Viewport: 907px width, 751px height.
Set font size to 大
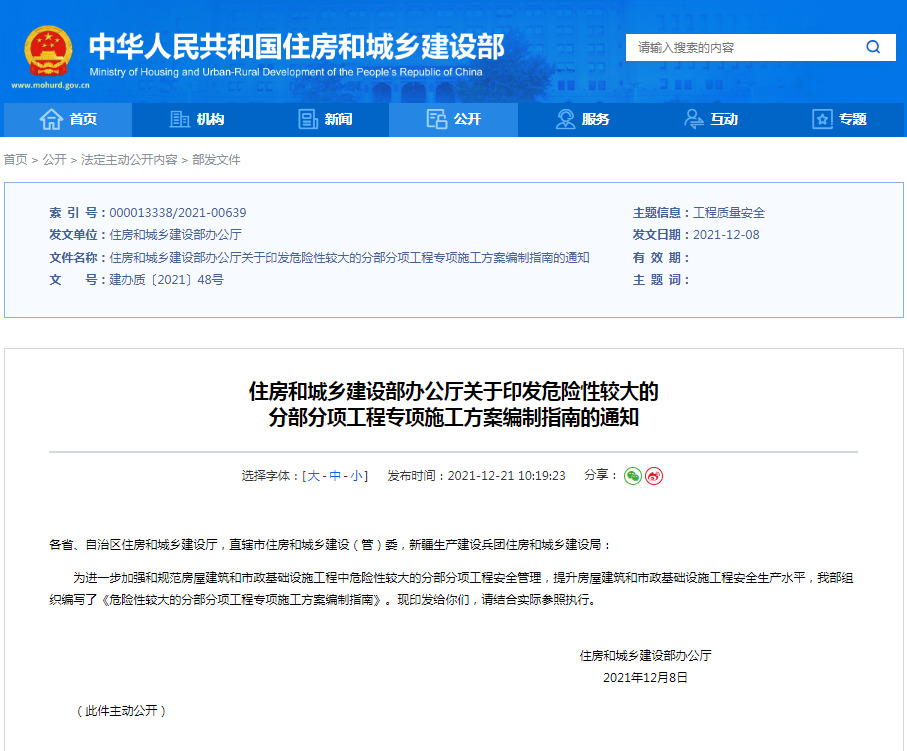point(314,476)
